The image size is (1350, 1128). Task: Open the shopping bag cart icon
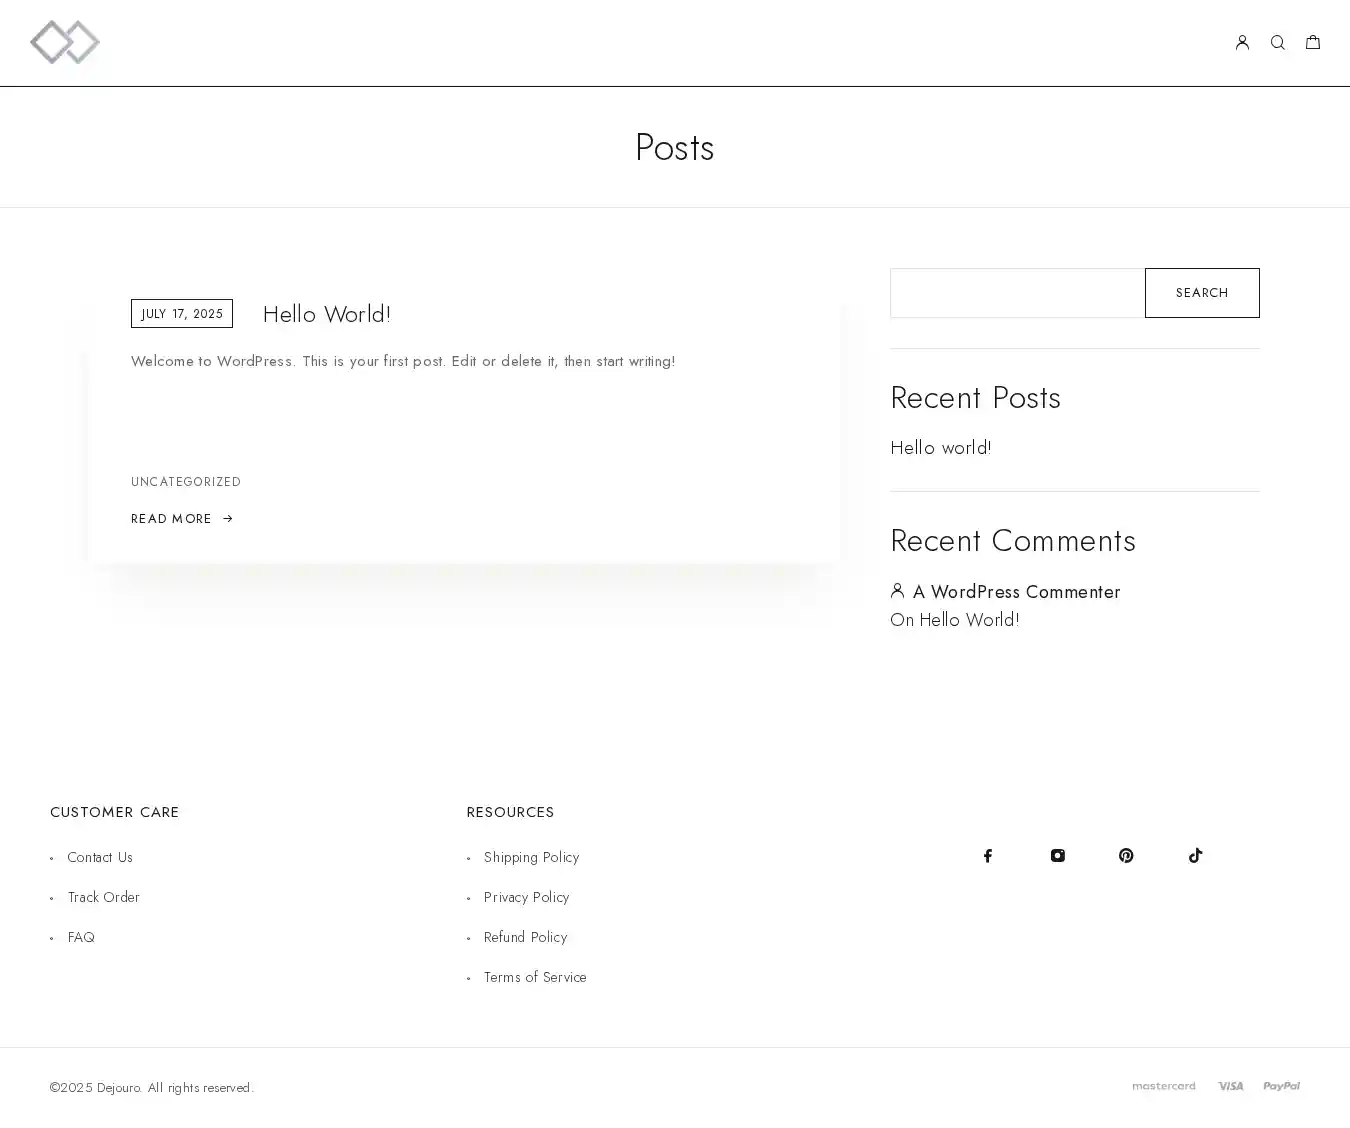1313,42
